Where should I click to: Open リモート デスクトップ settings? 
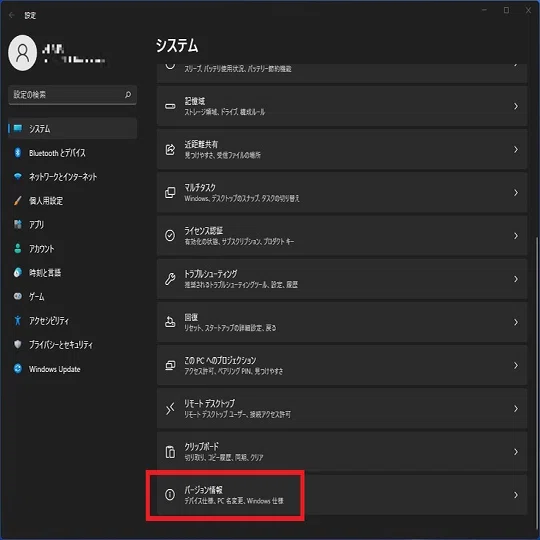click(342, 409)
